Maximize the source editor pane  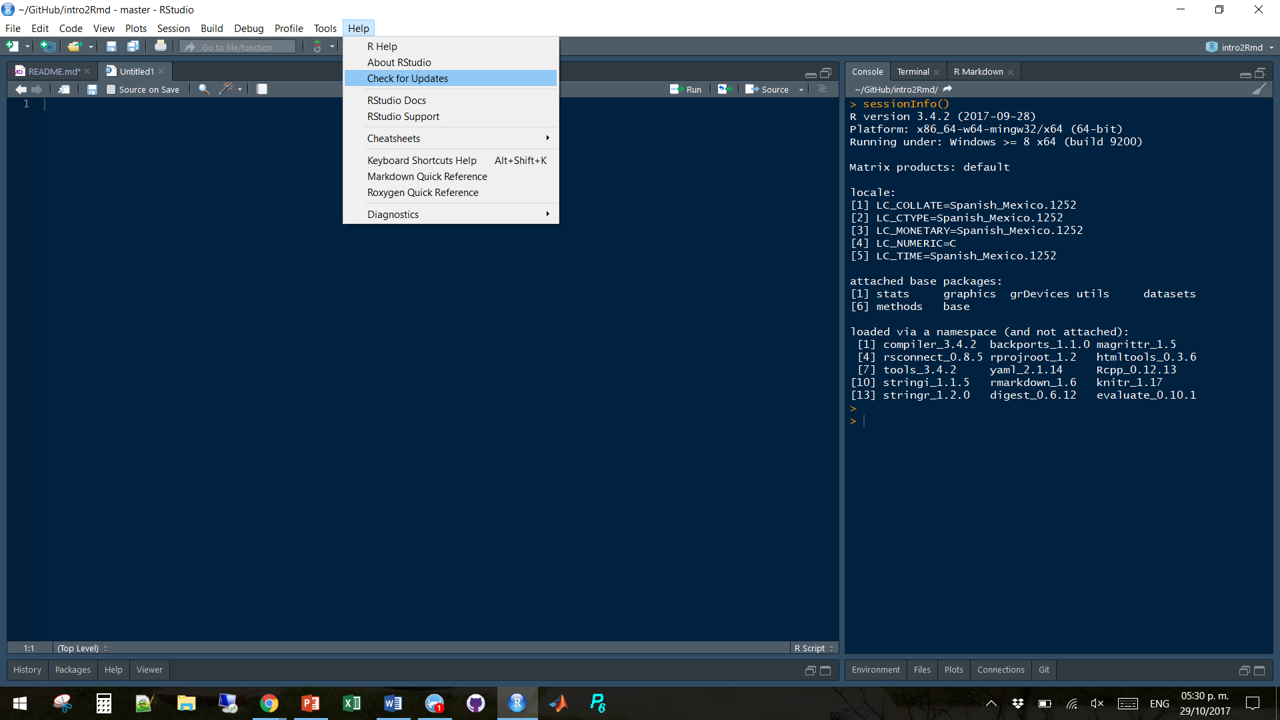pos(826,73)
